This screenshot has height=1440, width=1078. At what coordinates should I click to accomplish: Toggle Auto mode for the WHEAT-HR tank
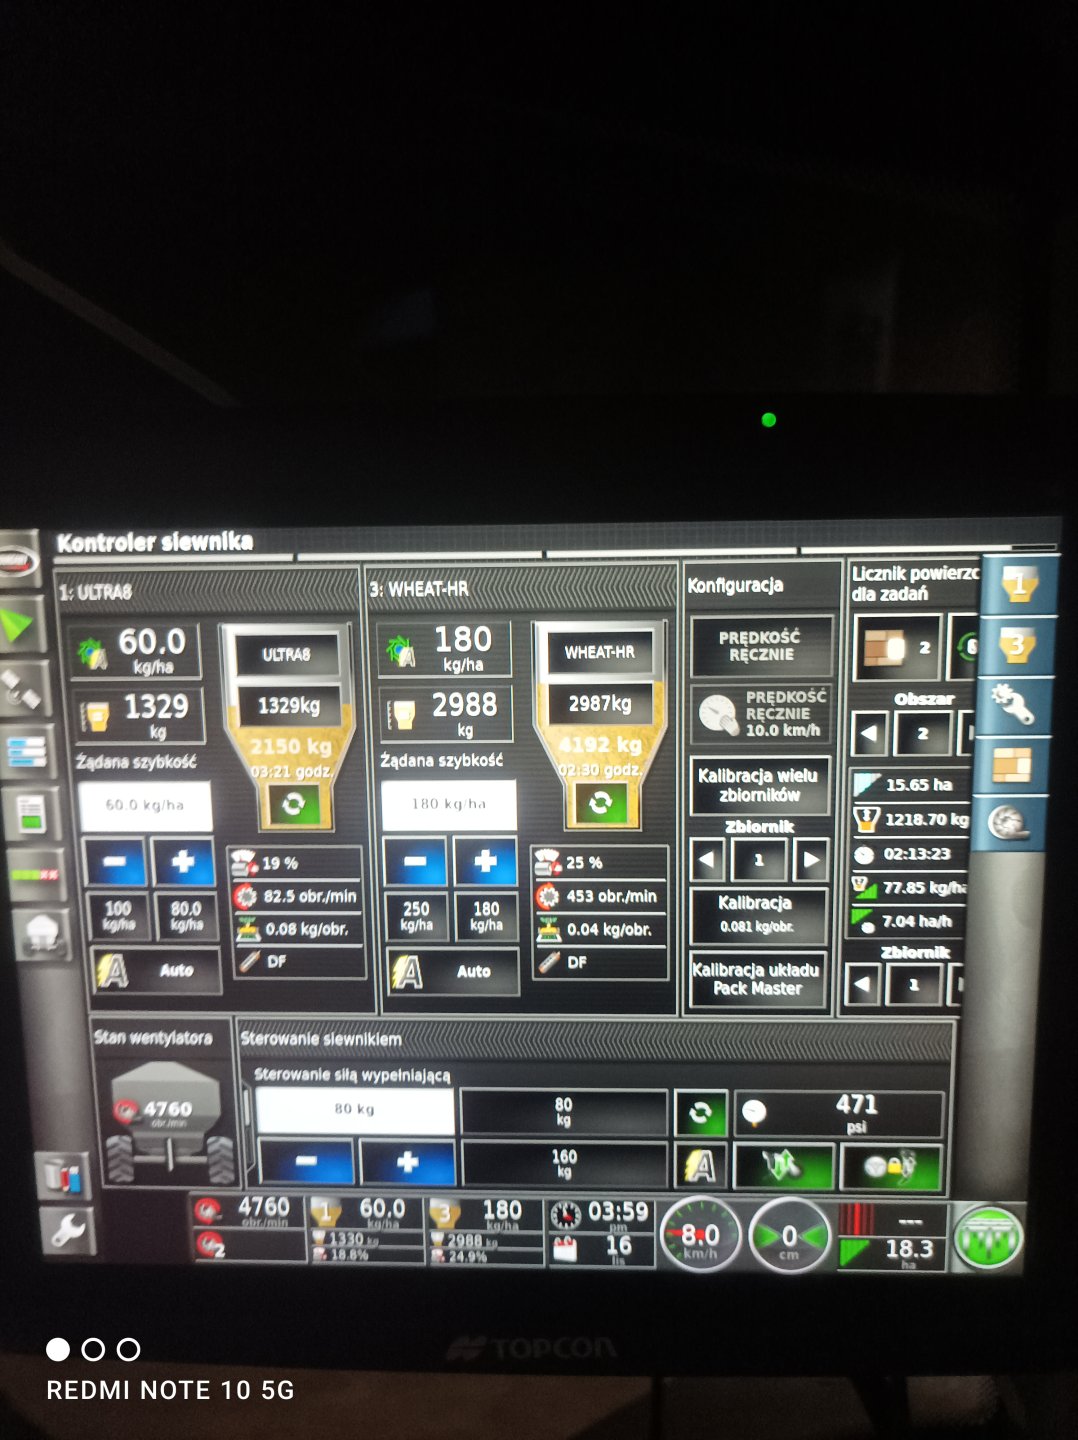[453, 971]
